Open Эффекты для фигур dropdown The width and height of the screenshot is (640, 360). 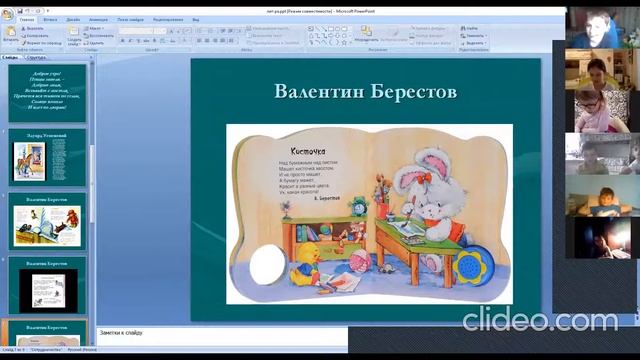tap(431, 42)
